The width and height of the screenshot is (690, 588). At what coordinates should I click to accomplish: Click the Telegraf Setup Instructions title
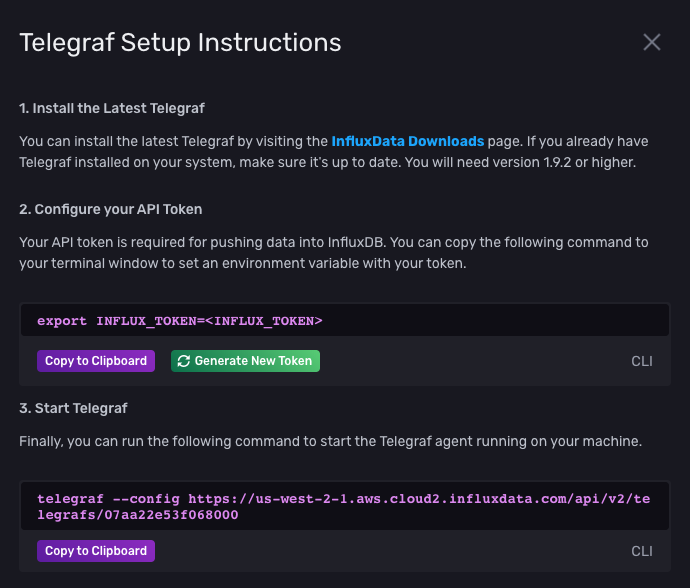181,43
